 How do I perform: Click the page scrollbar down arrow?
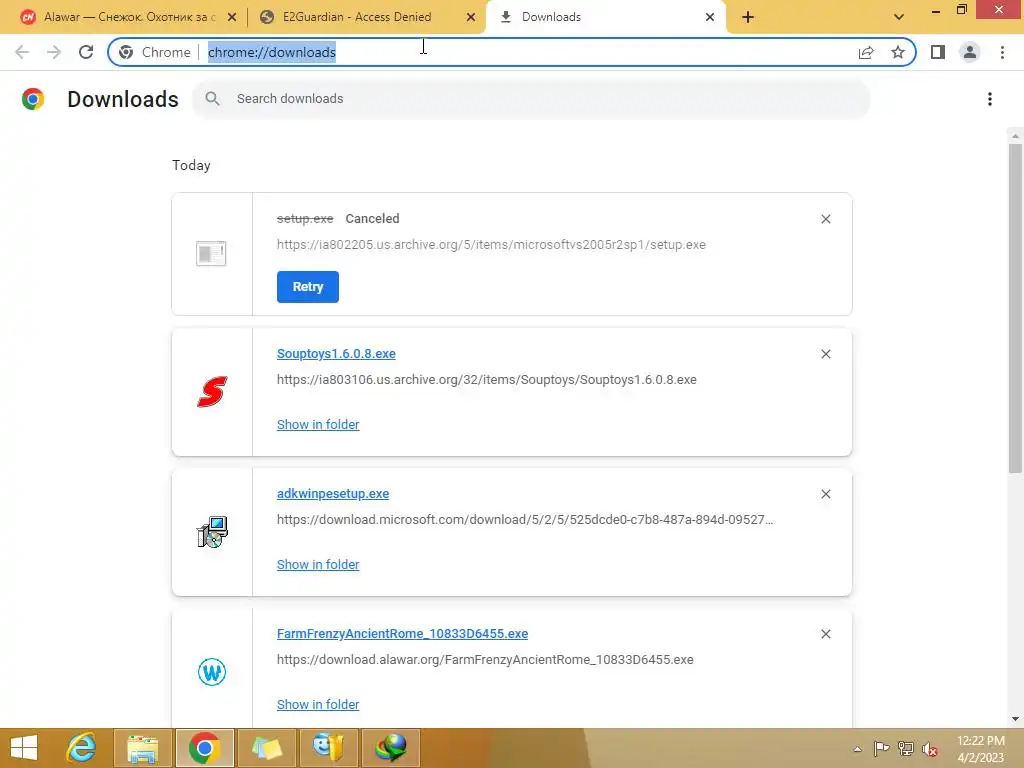1015,719
